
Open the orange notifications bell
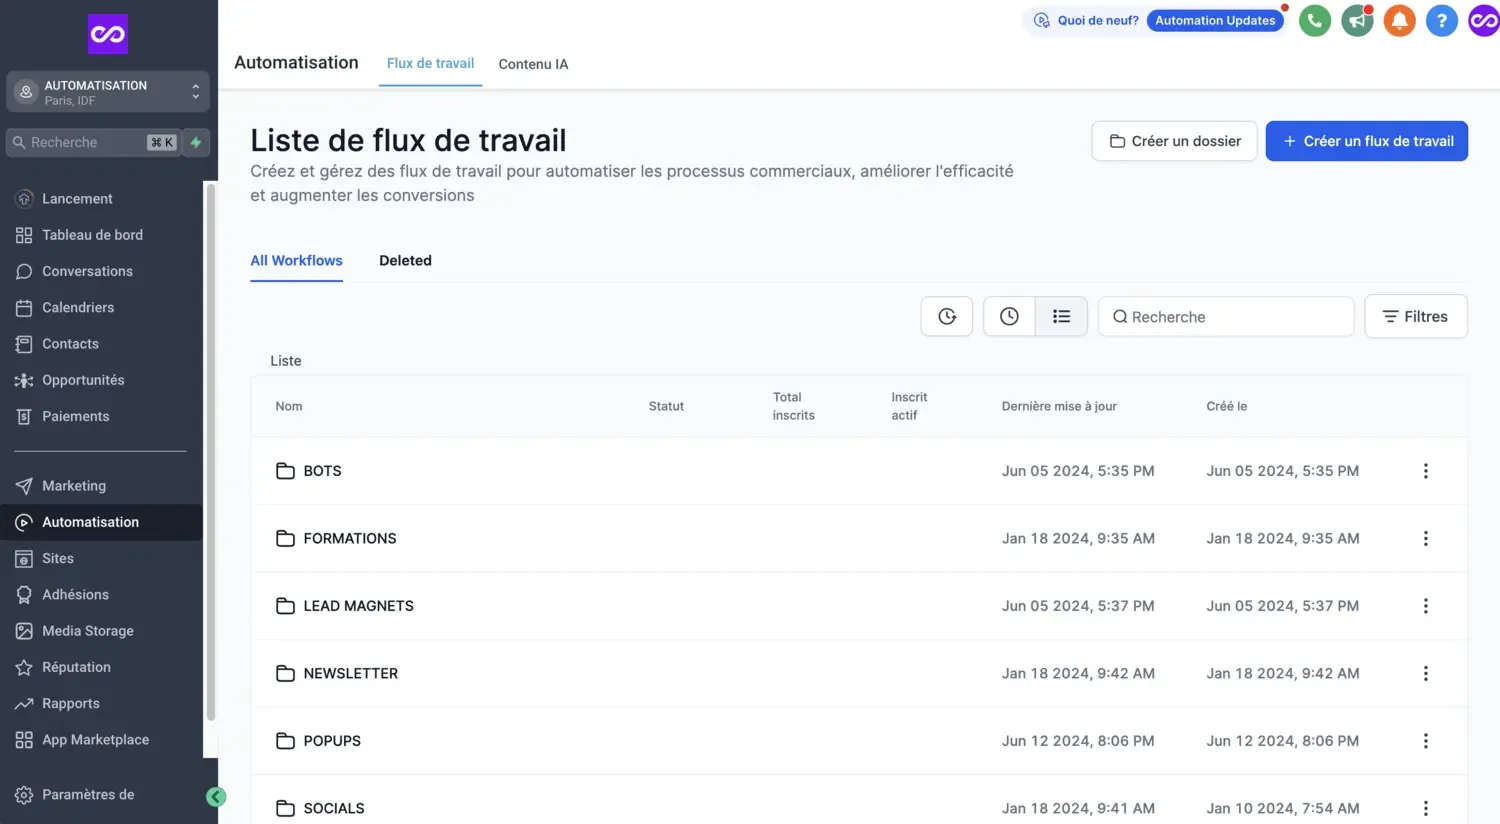coord(1399,20)
